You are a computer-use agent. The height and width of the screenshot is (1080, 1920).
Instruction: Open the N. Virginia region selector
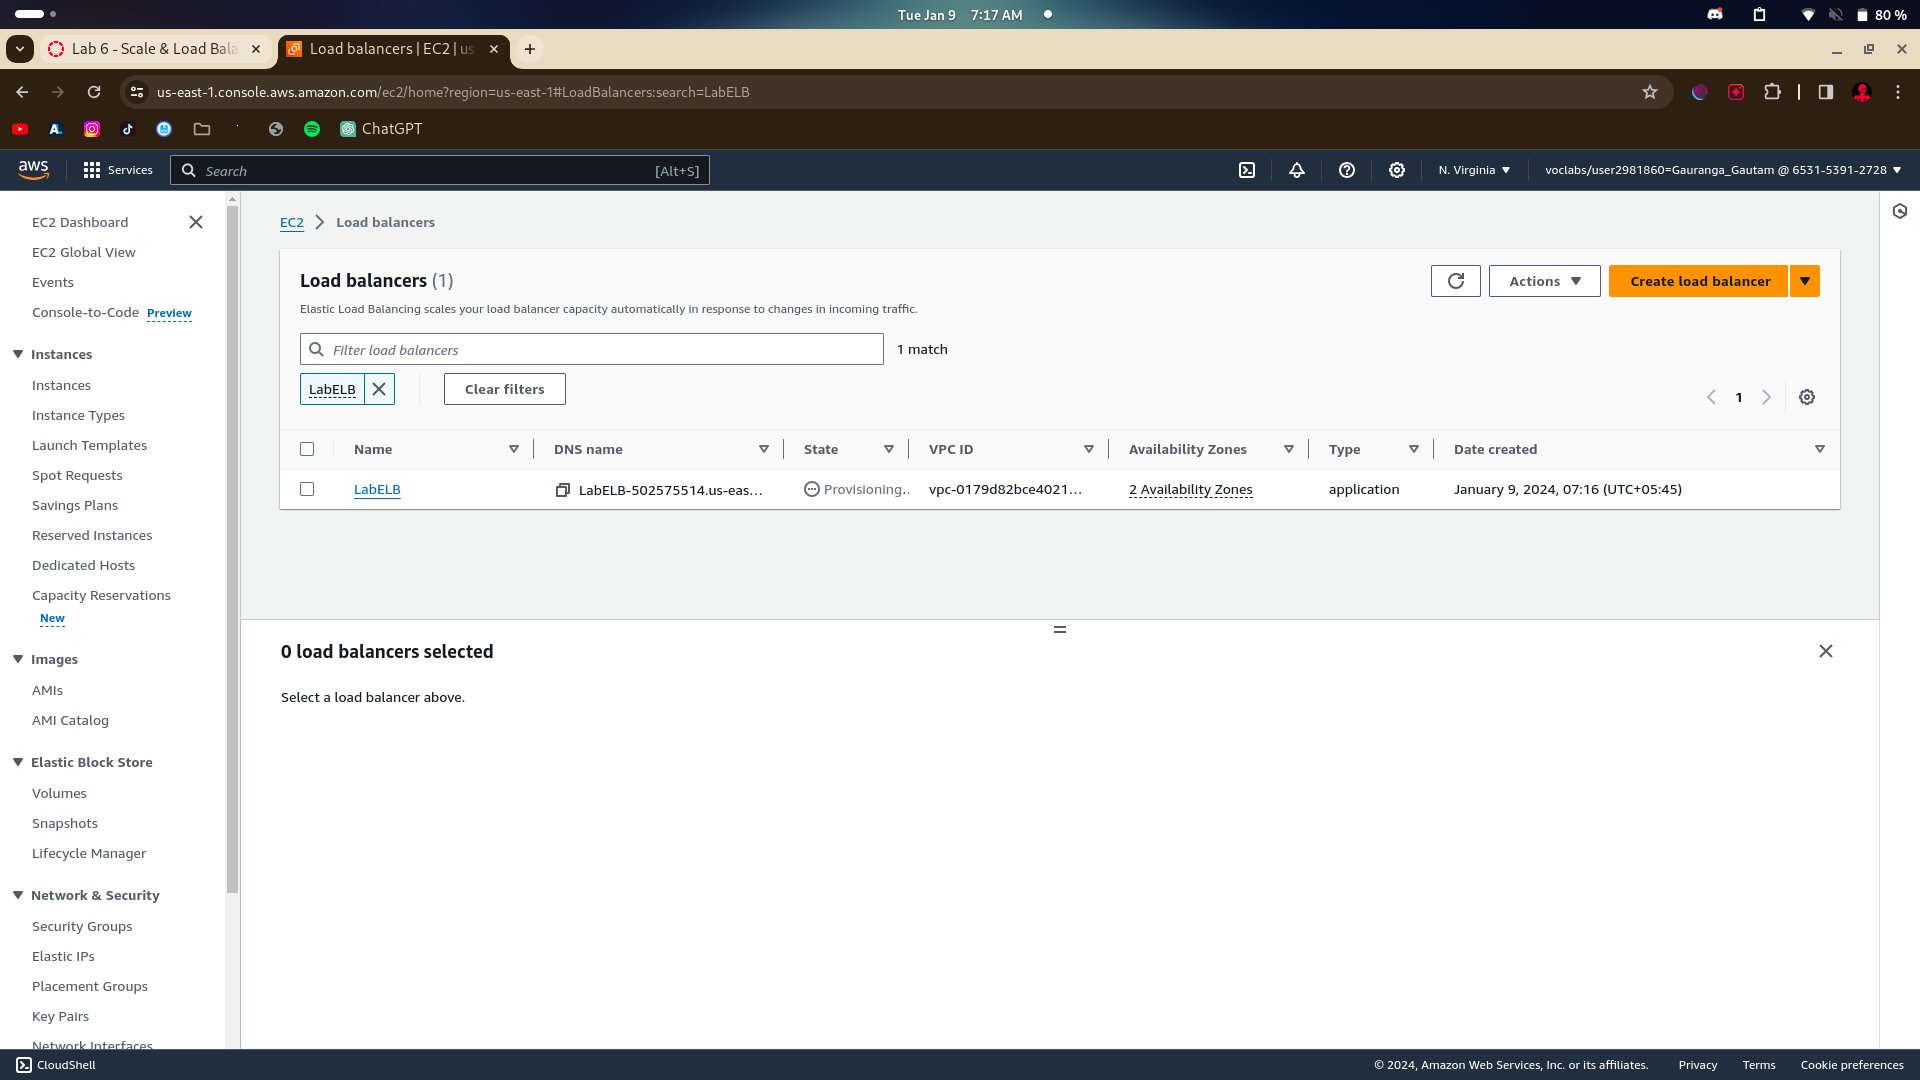1474,170
